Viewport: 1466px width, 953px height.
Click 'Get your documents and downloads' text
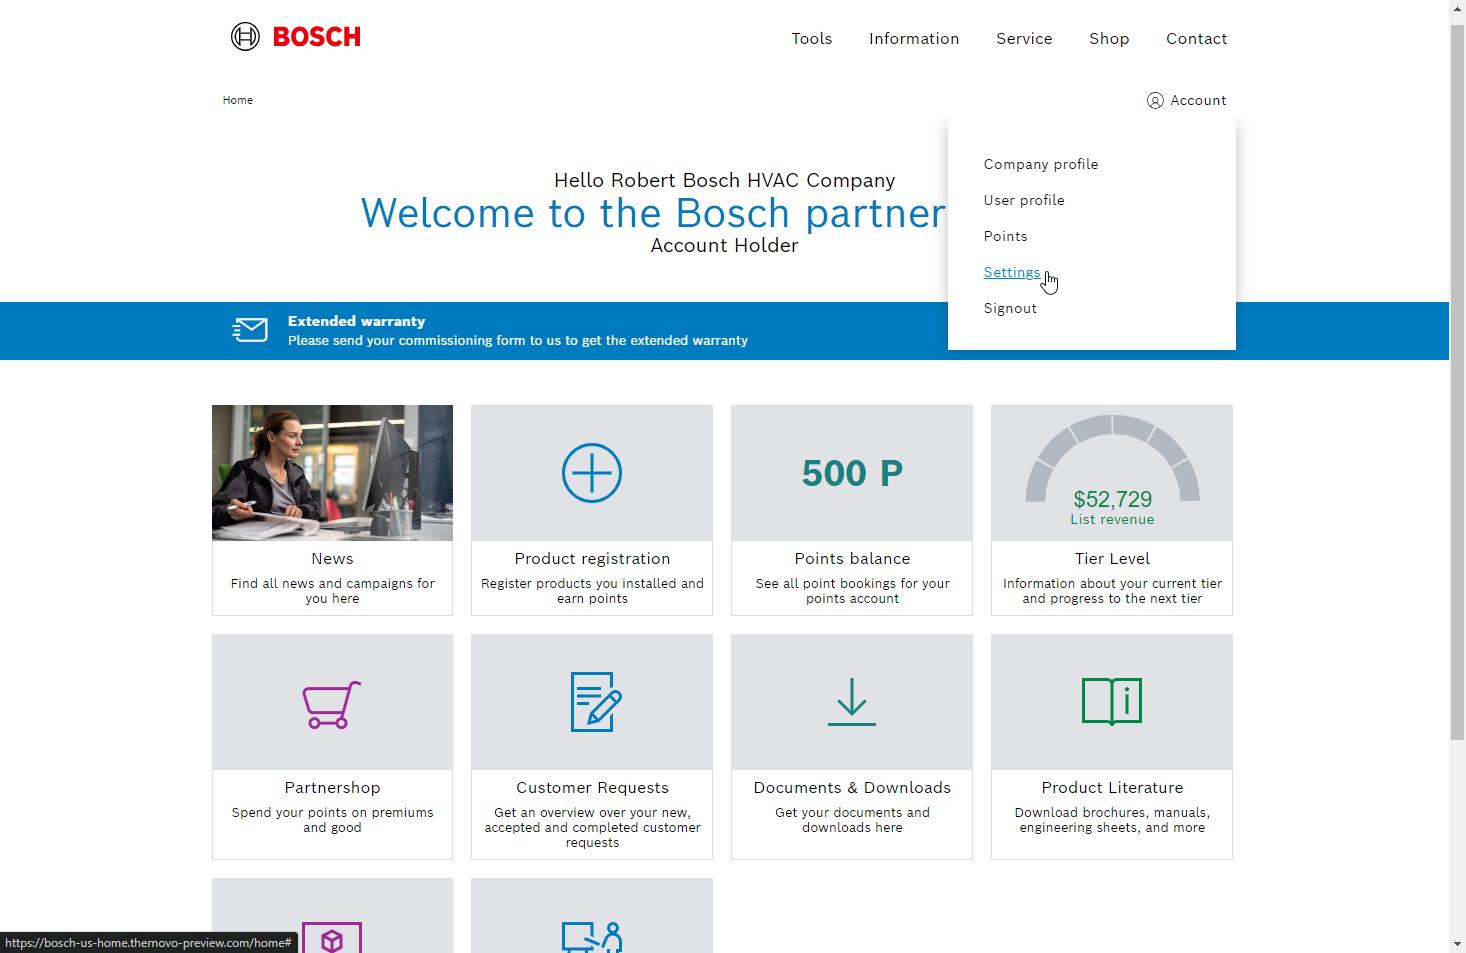852,820
